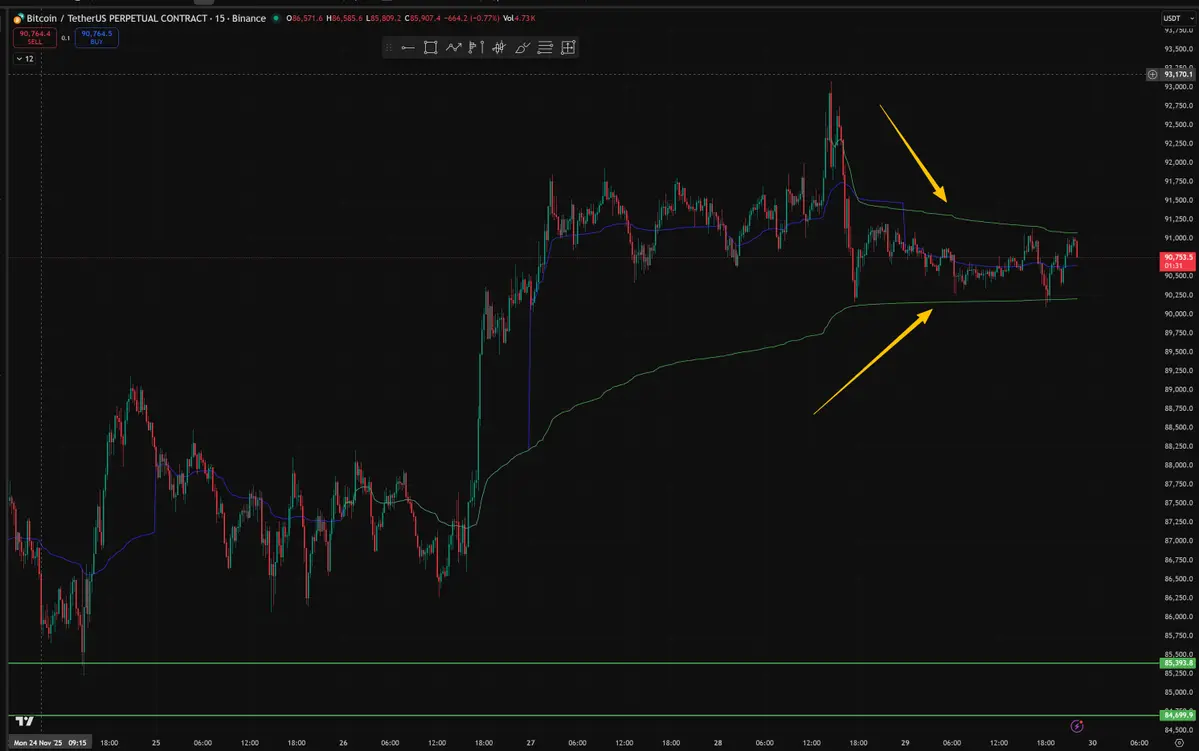Expand the collapsed 12 indicators legend
The image size is (1199, 751).
coord(24,59)
